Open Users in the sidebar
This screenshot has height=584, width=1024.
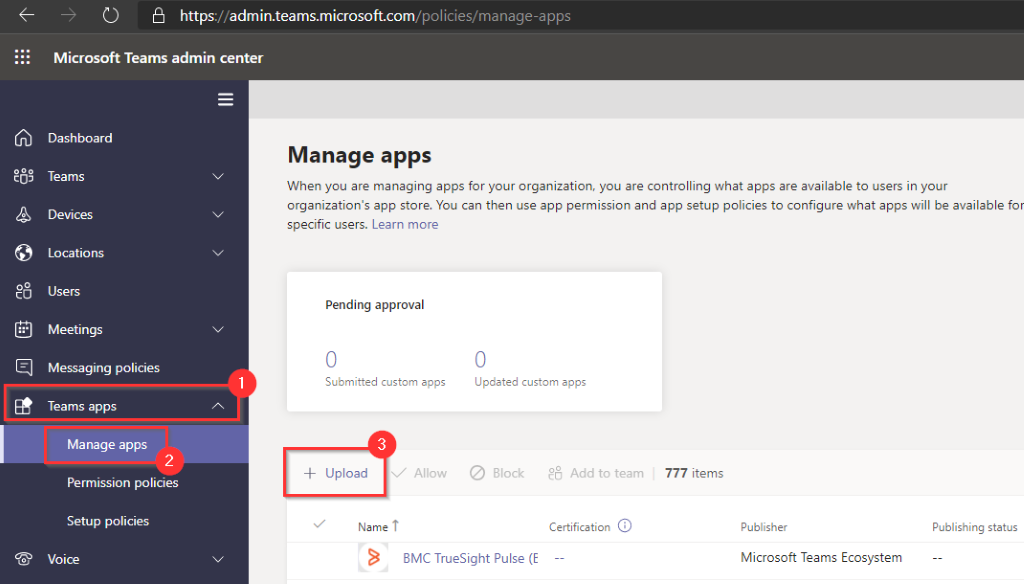[63, 291]
